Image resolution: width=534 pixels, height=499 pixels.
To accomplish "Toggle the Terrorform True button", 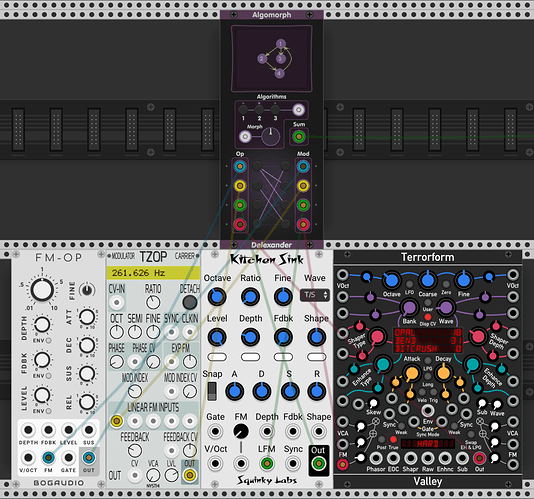I will (x=393, y=439).
